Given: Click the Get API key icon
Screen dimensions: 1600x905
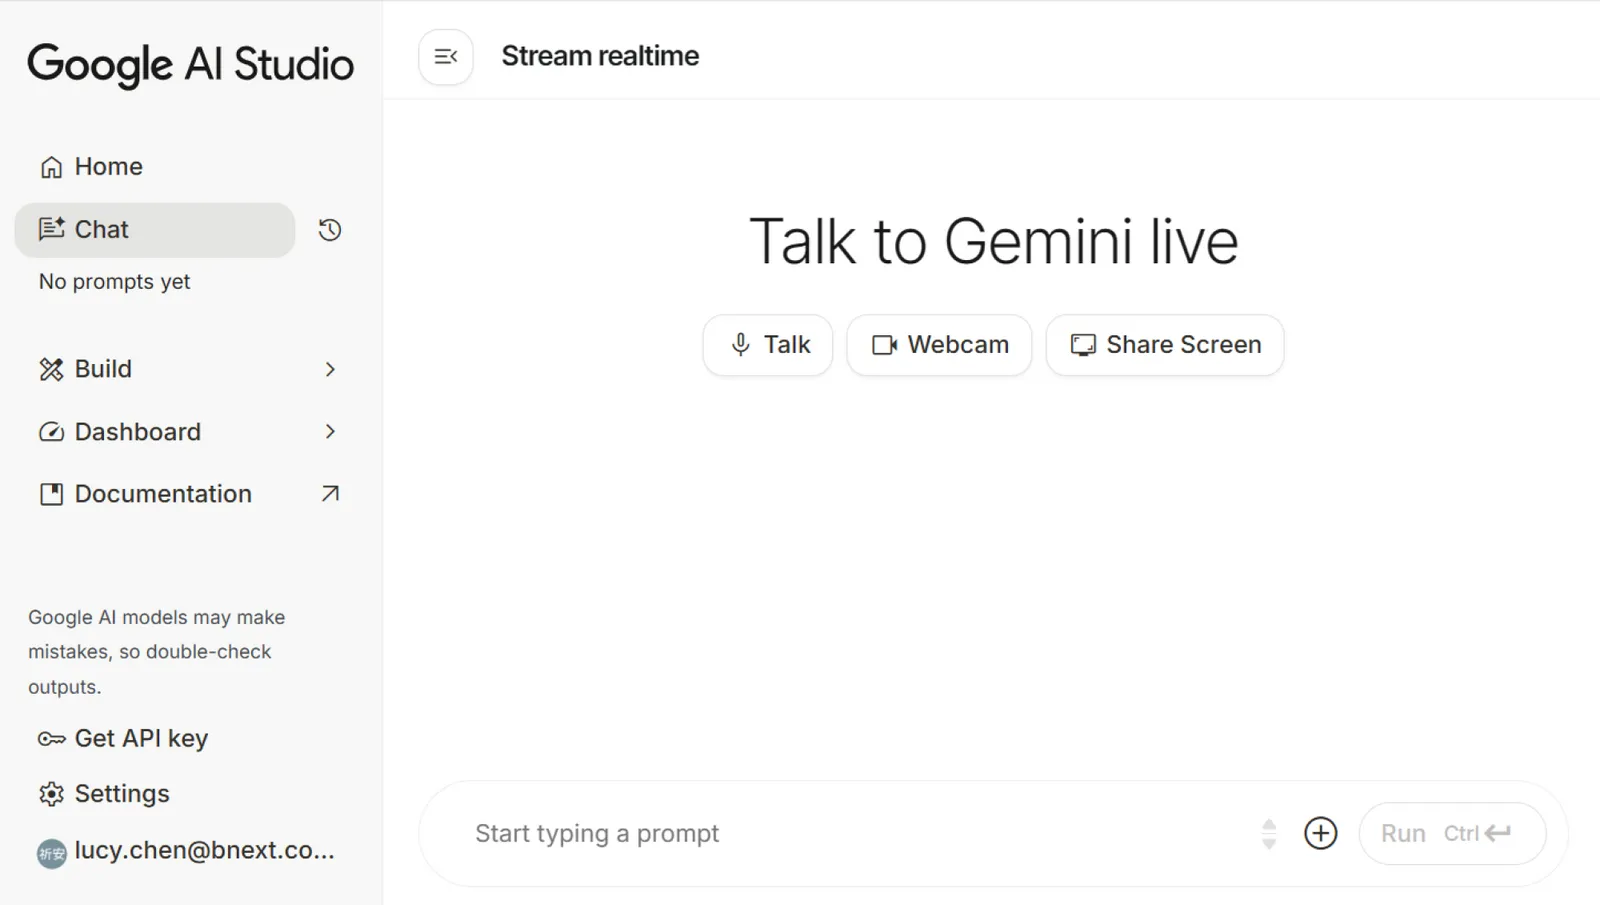Looking at the screenshot, I should pyautogui.click(x=51, y=738).
